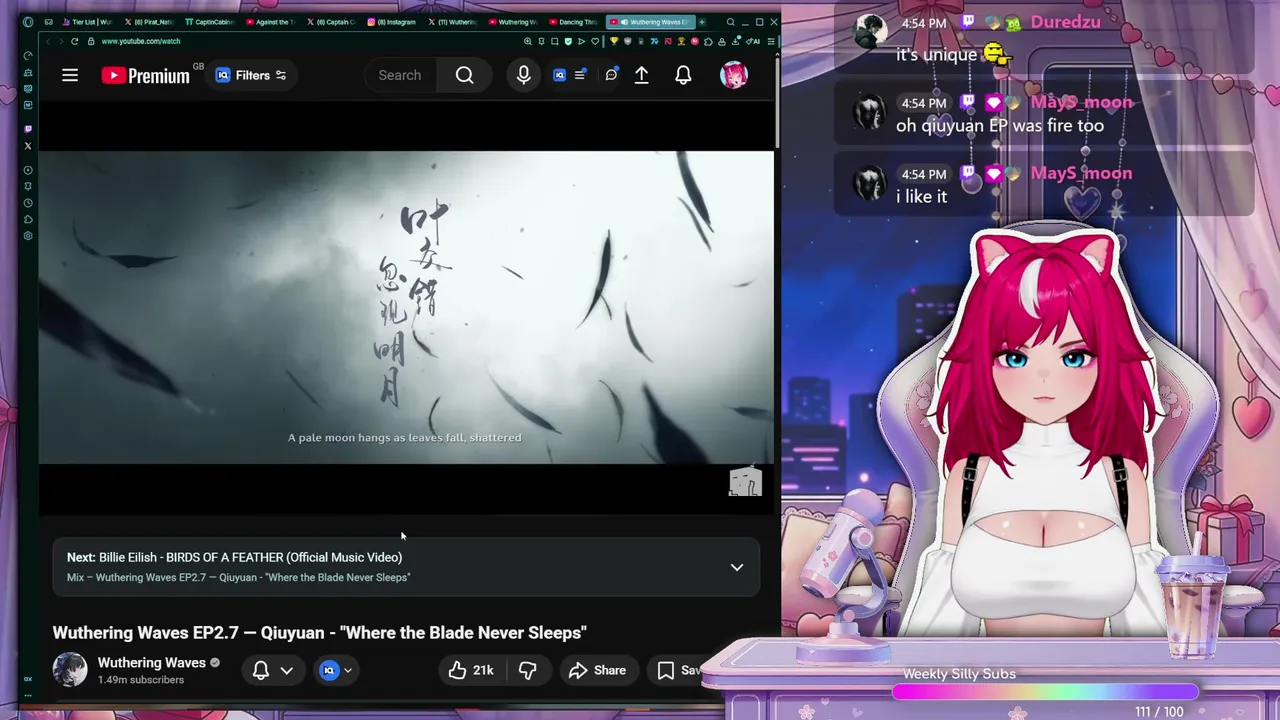
Task: Open subscription notification bell dropdown
Action: point(272,670)
